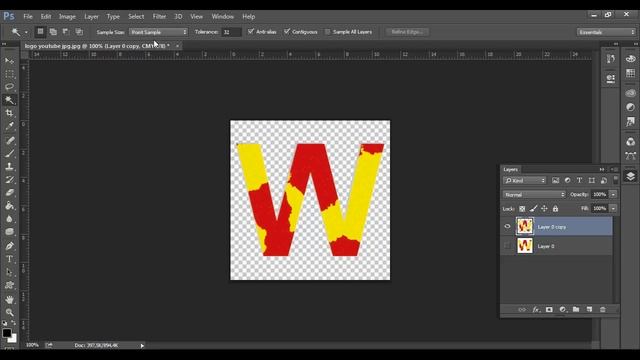Toggle lock position icon
The width and height of the screenshot is (640, 360).
click(544, 209)
